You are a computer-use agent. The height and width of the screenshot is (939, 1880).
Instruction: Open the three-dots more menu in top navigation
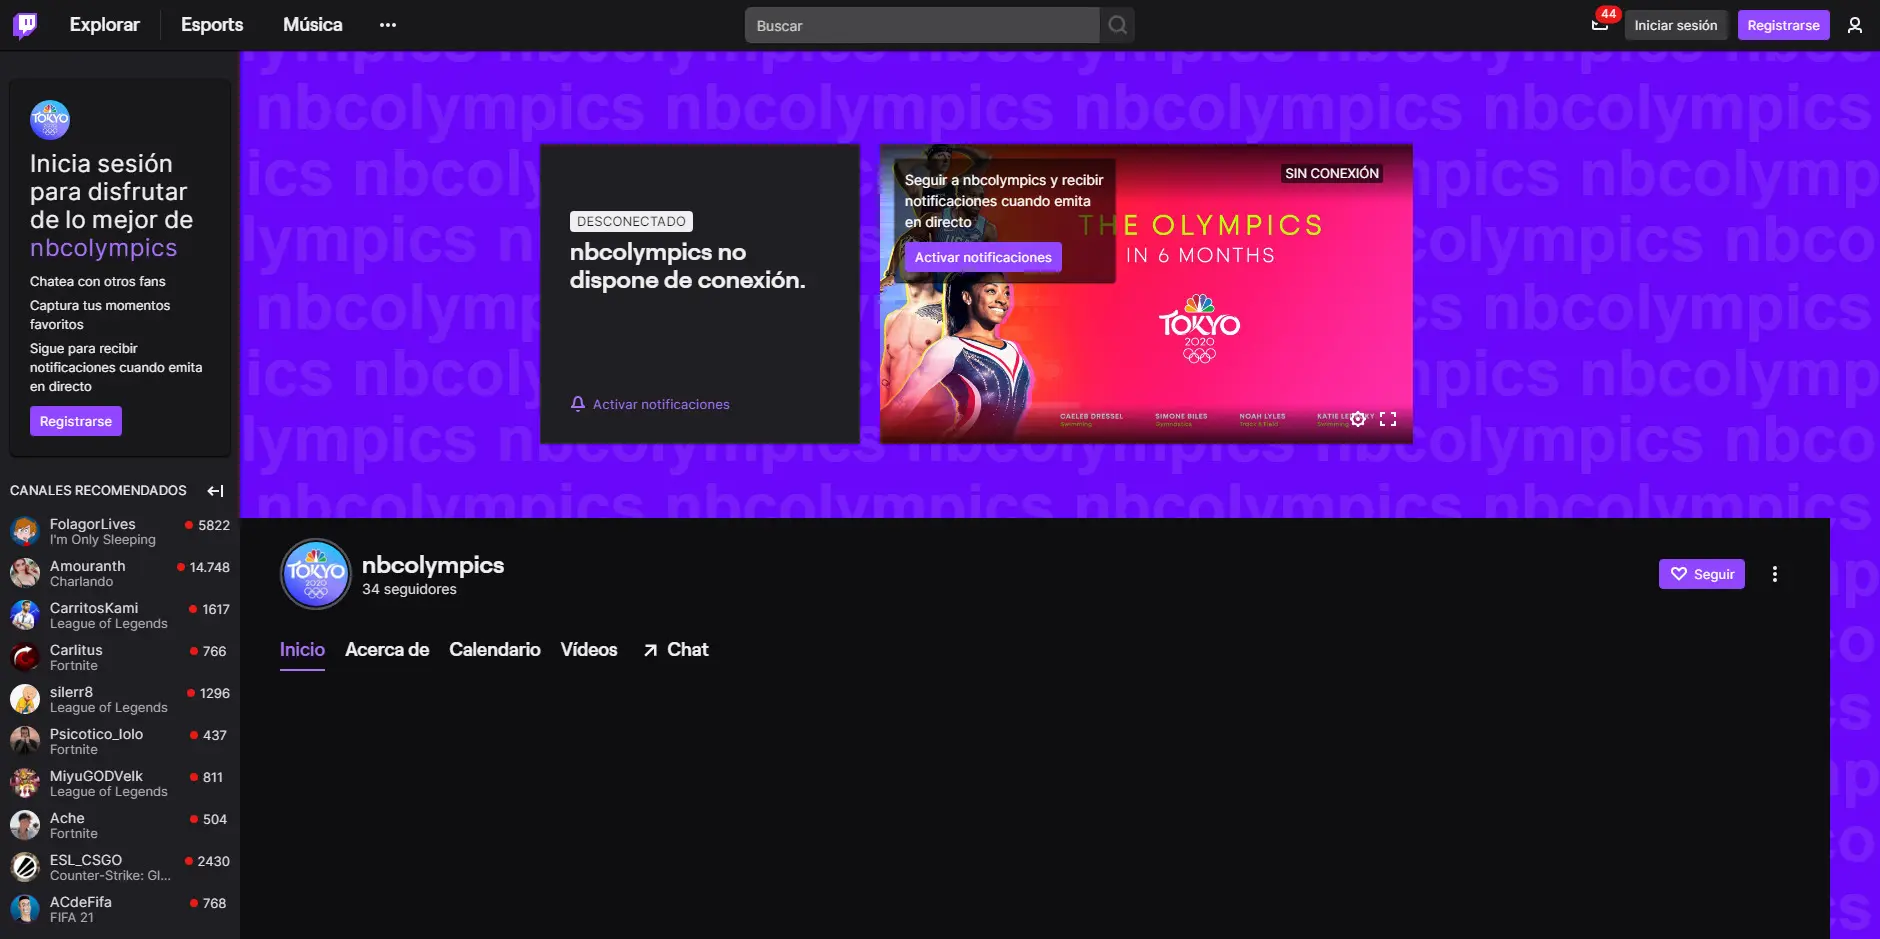pyautogui.click(x=388, y=25)
